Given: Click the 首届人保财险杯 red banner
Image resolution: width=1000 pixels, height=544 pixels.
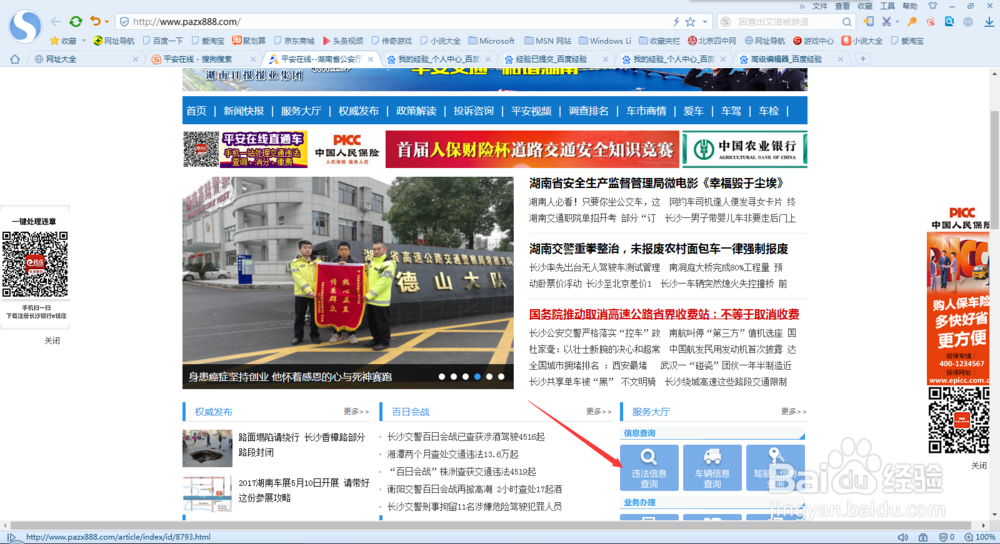Looking at the screenshot, I should (x=533, y=149).
